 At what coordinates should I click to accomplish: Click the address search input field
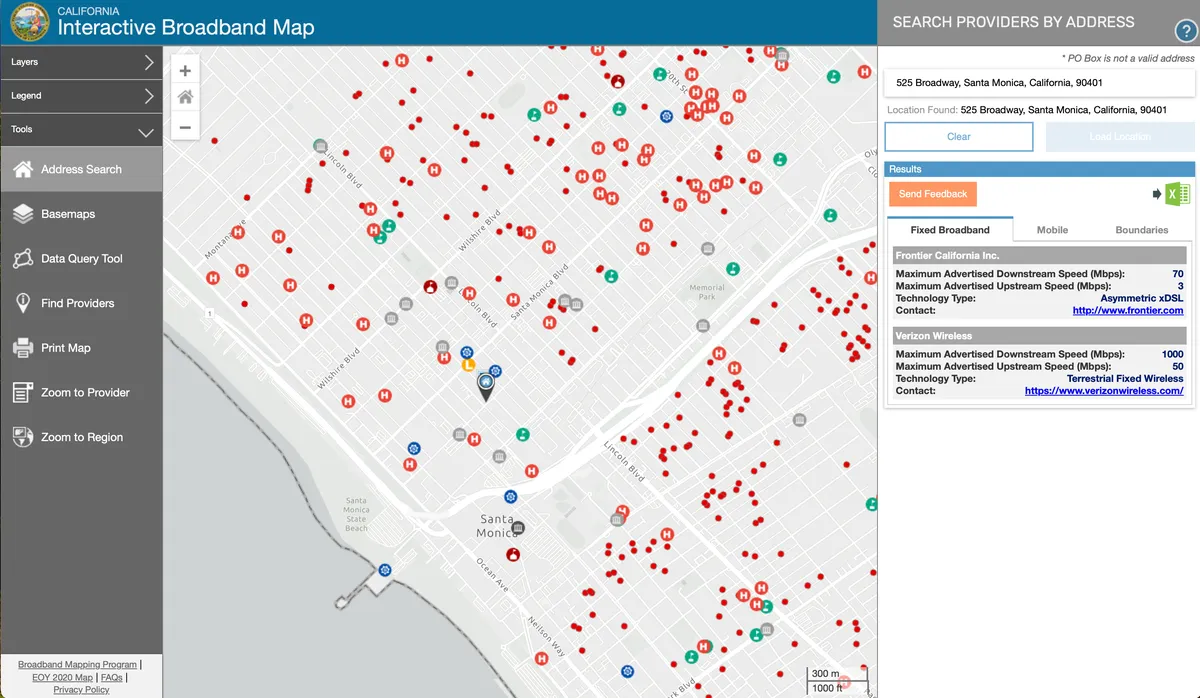click(1040, 83)
